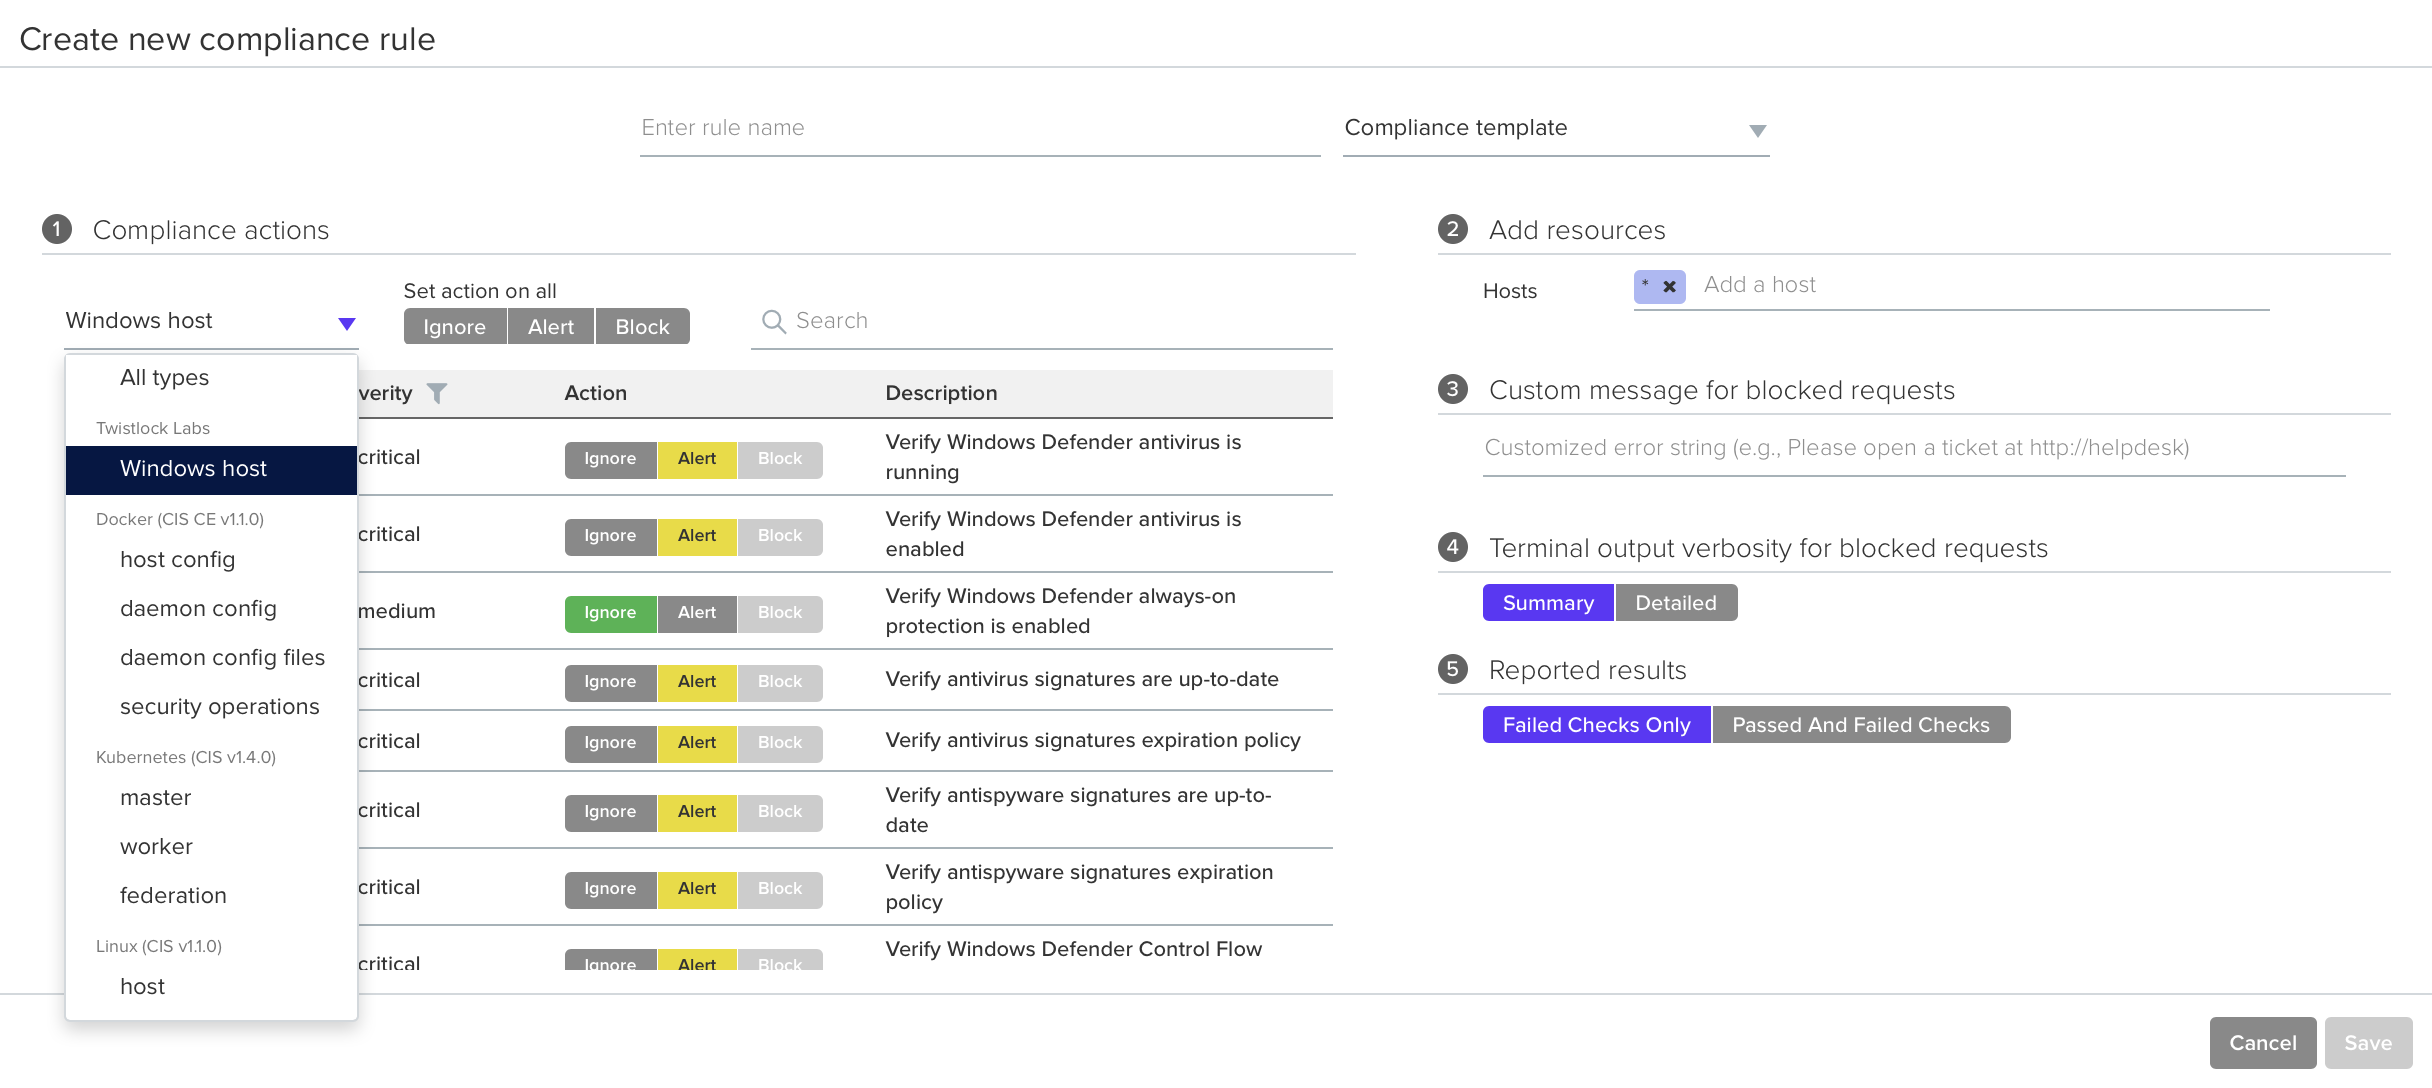Set Block for Defender always-on protection
Screen dimensions: 2432x1088
point(780,613)
